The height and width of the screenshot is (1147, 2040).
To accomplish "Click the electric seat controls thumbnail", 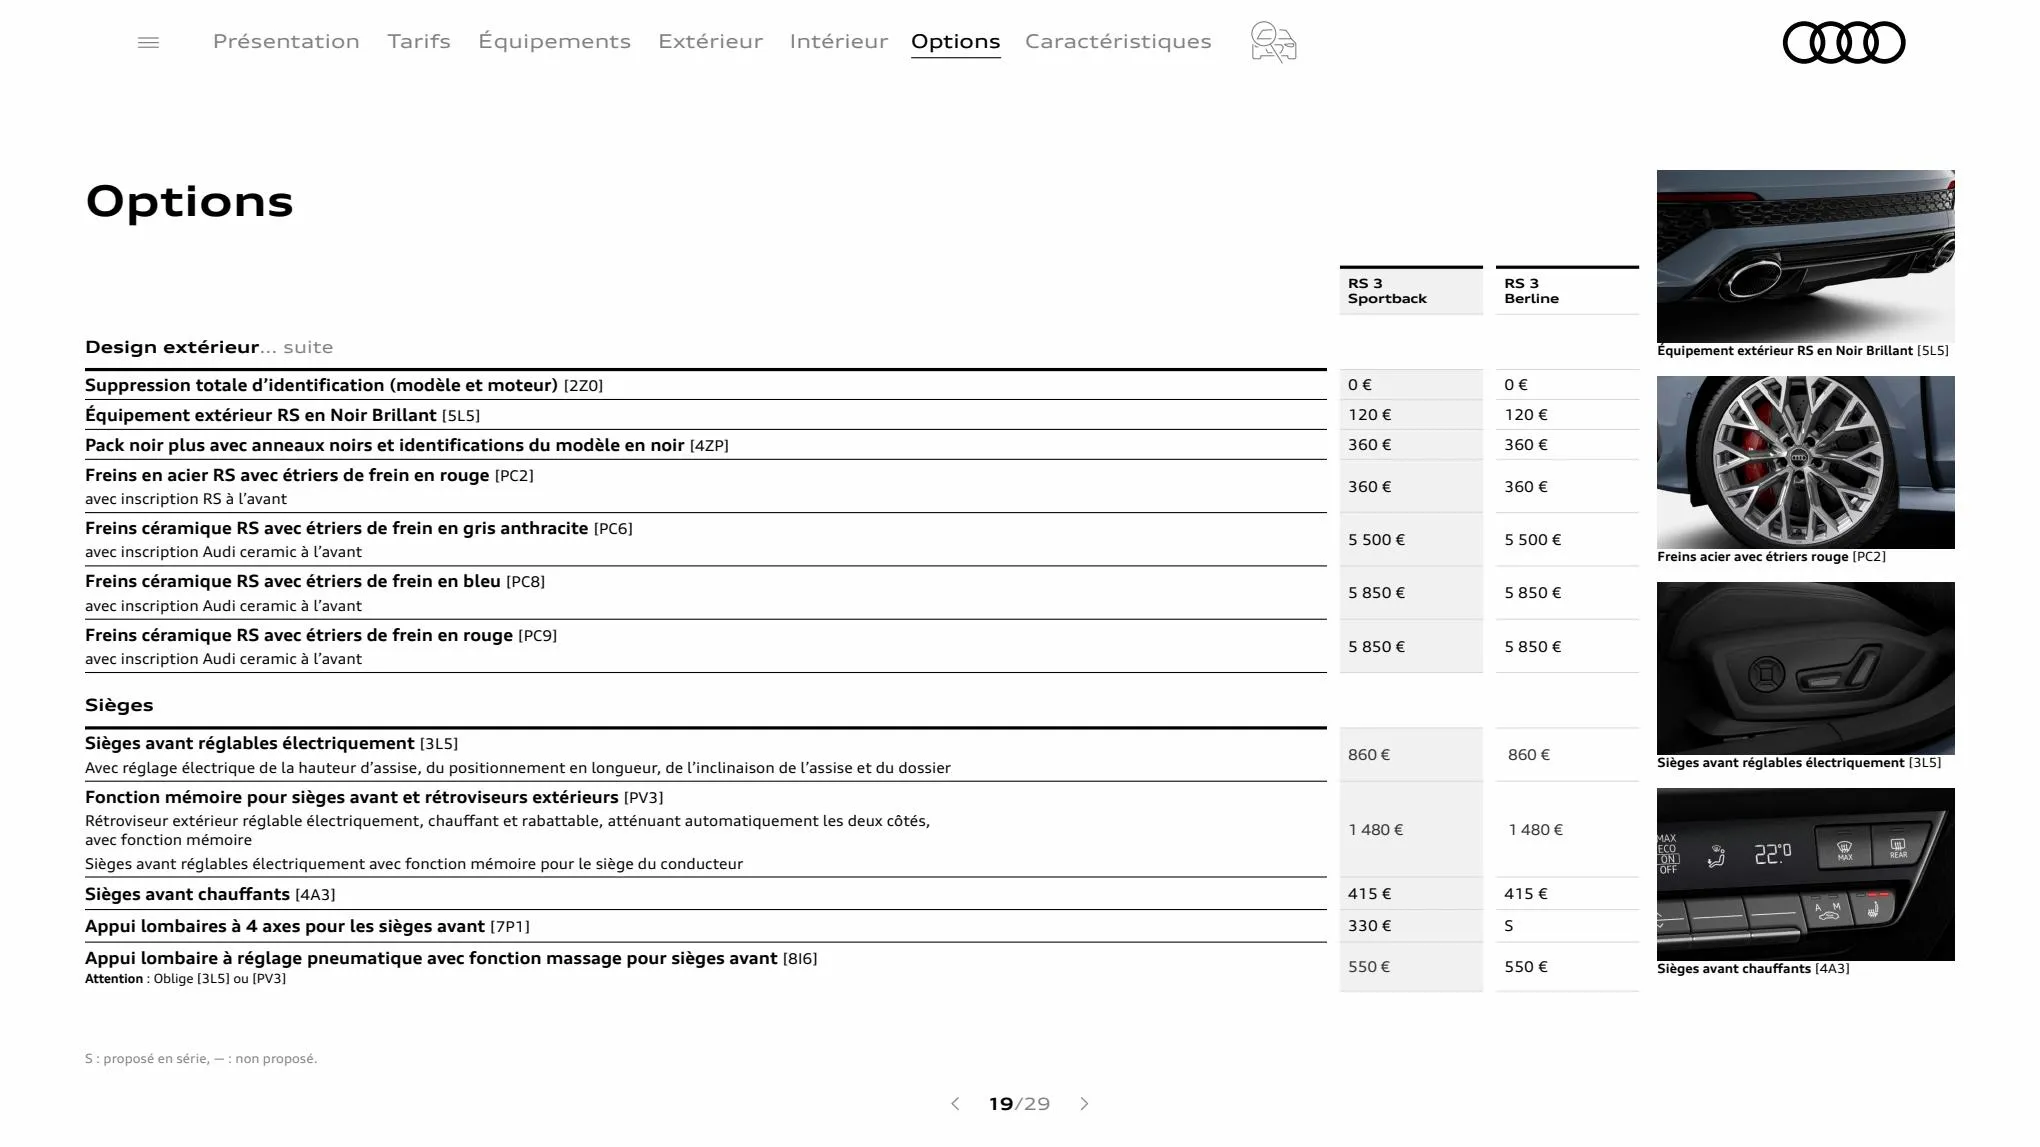I will 1805,668.
